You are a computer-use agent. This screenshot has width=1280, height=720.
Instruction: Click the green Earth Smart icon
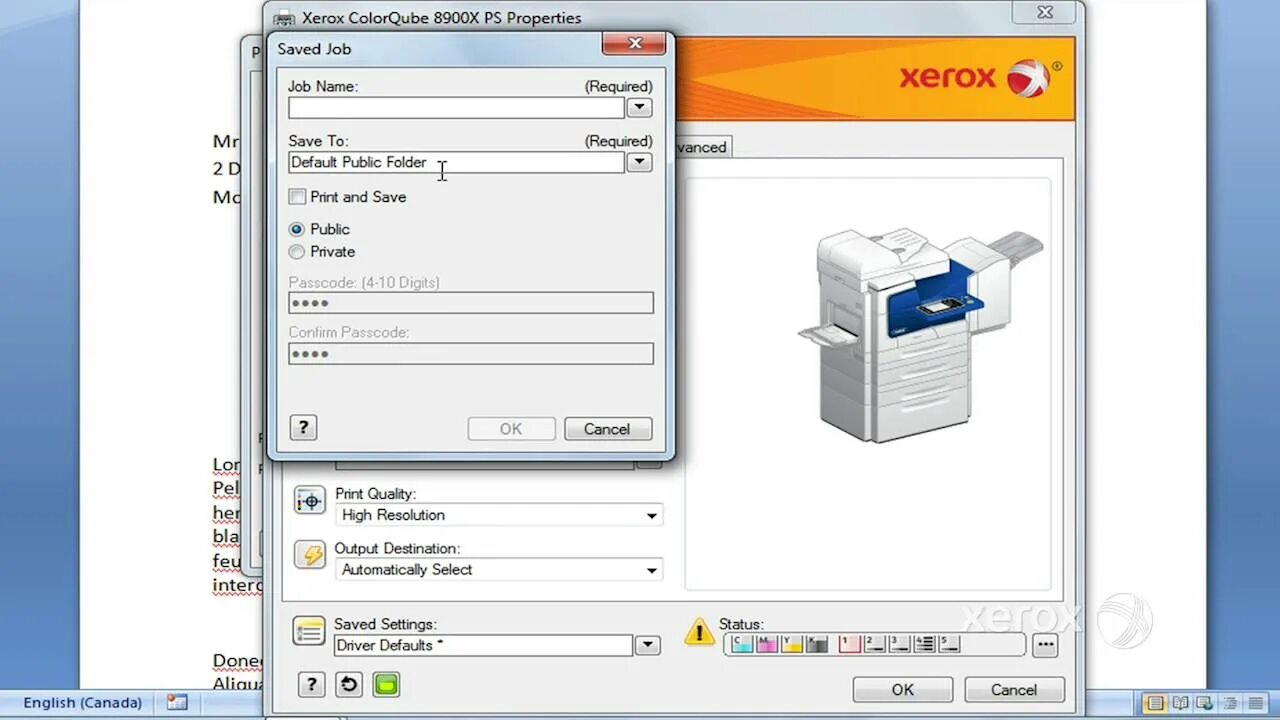[386, 685]
